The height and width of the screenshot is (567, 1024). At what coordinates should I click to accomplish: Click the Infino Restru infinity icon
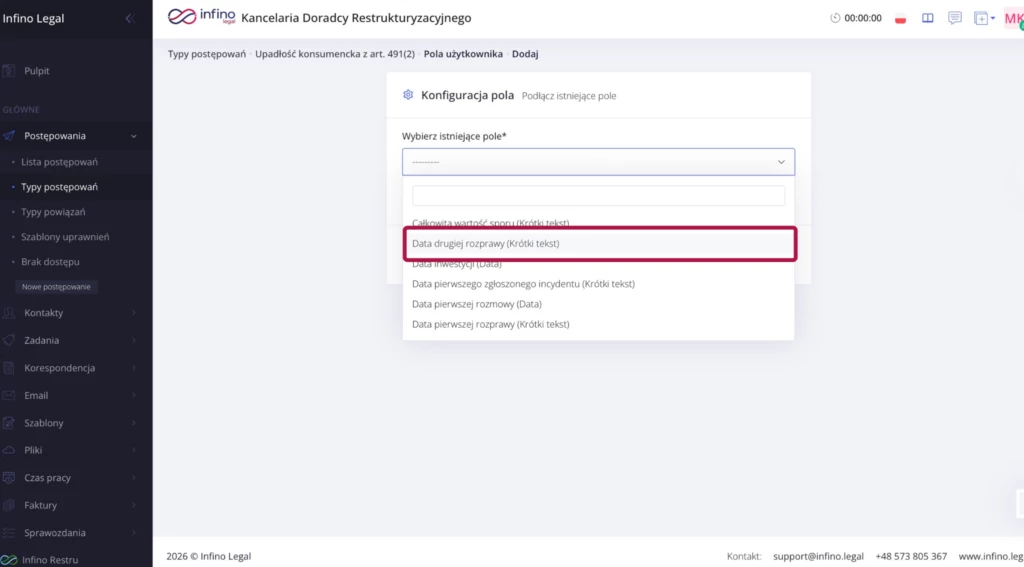point(8,560)
